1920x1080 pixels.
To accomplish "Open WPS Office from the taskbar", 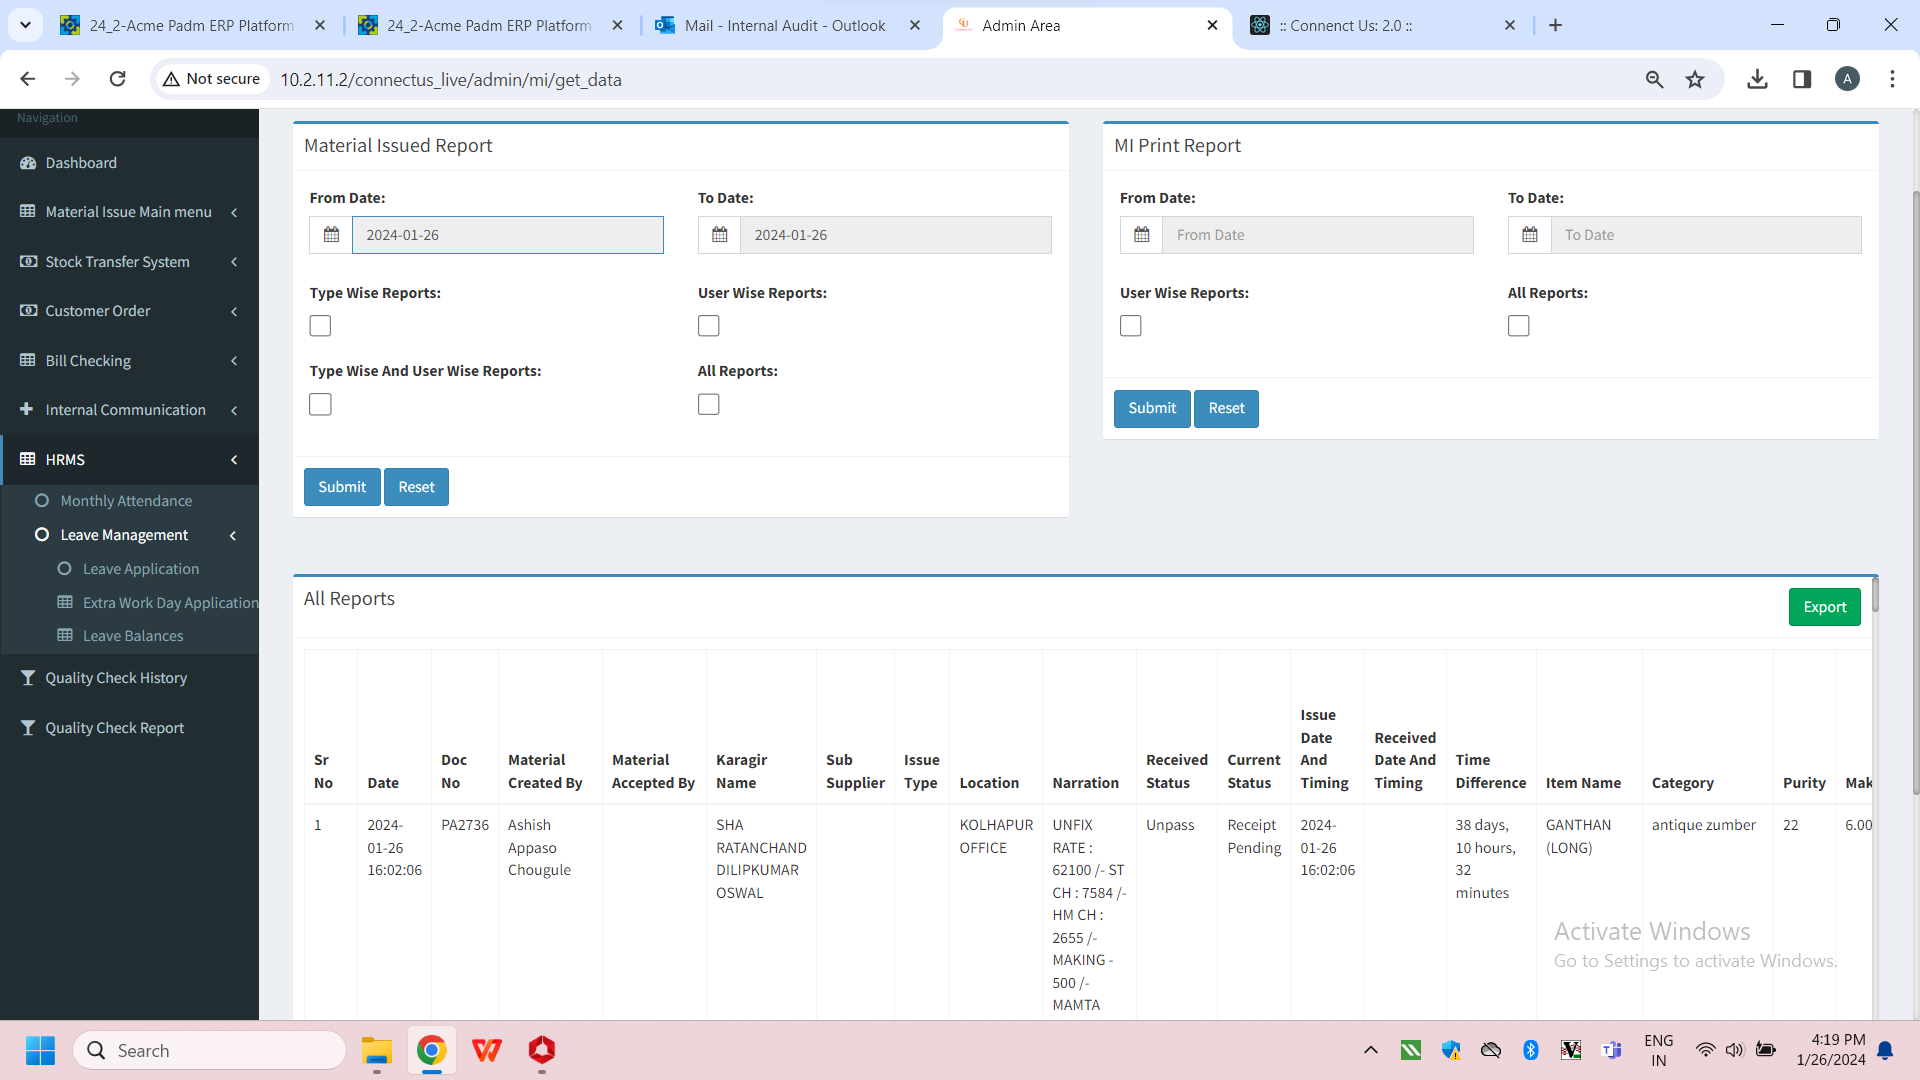I will 486,1050.
